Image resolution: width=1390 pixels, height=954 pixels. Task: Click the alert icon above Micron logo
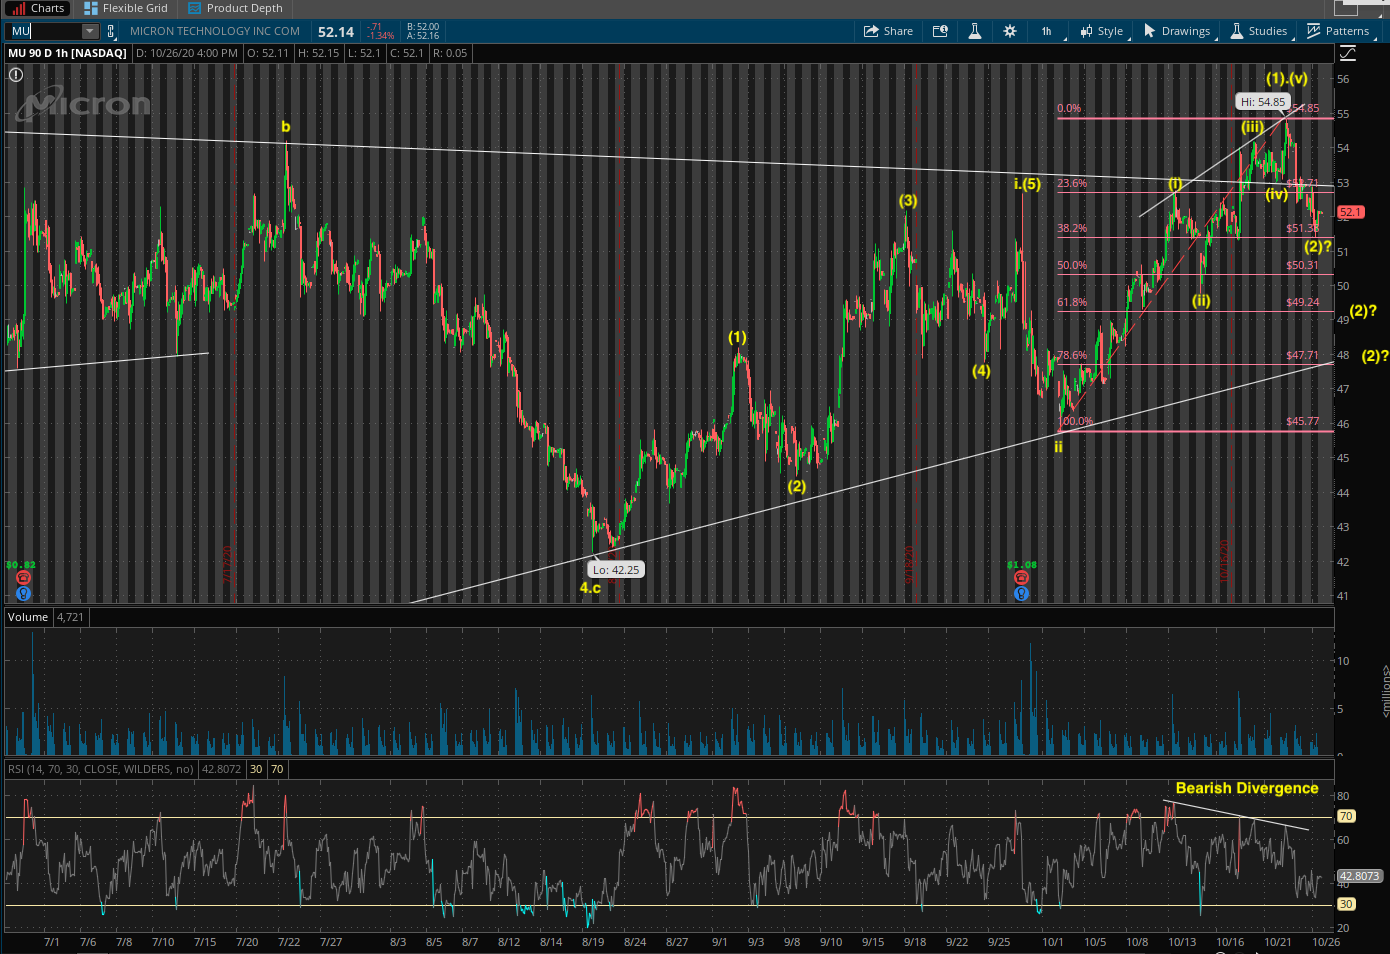[15, 74]
